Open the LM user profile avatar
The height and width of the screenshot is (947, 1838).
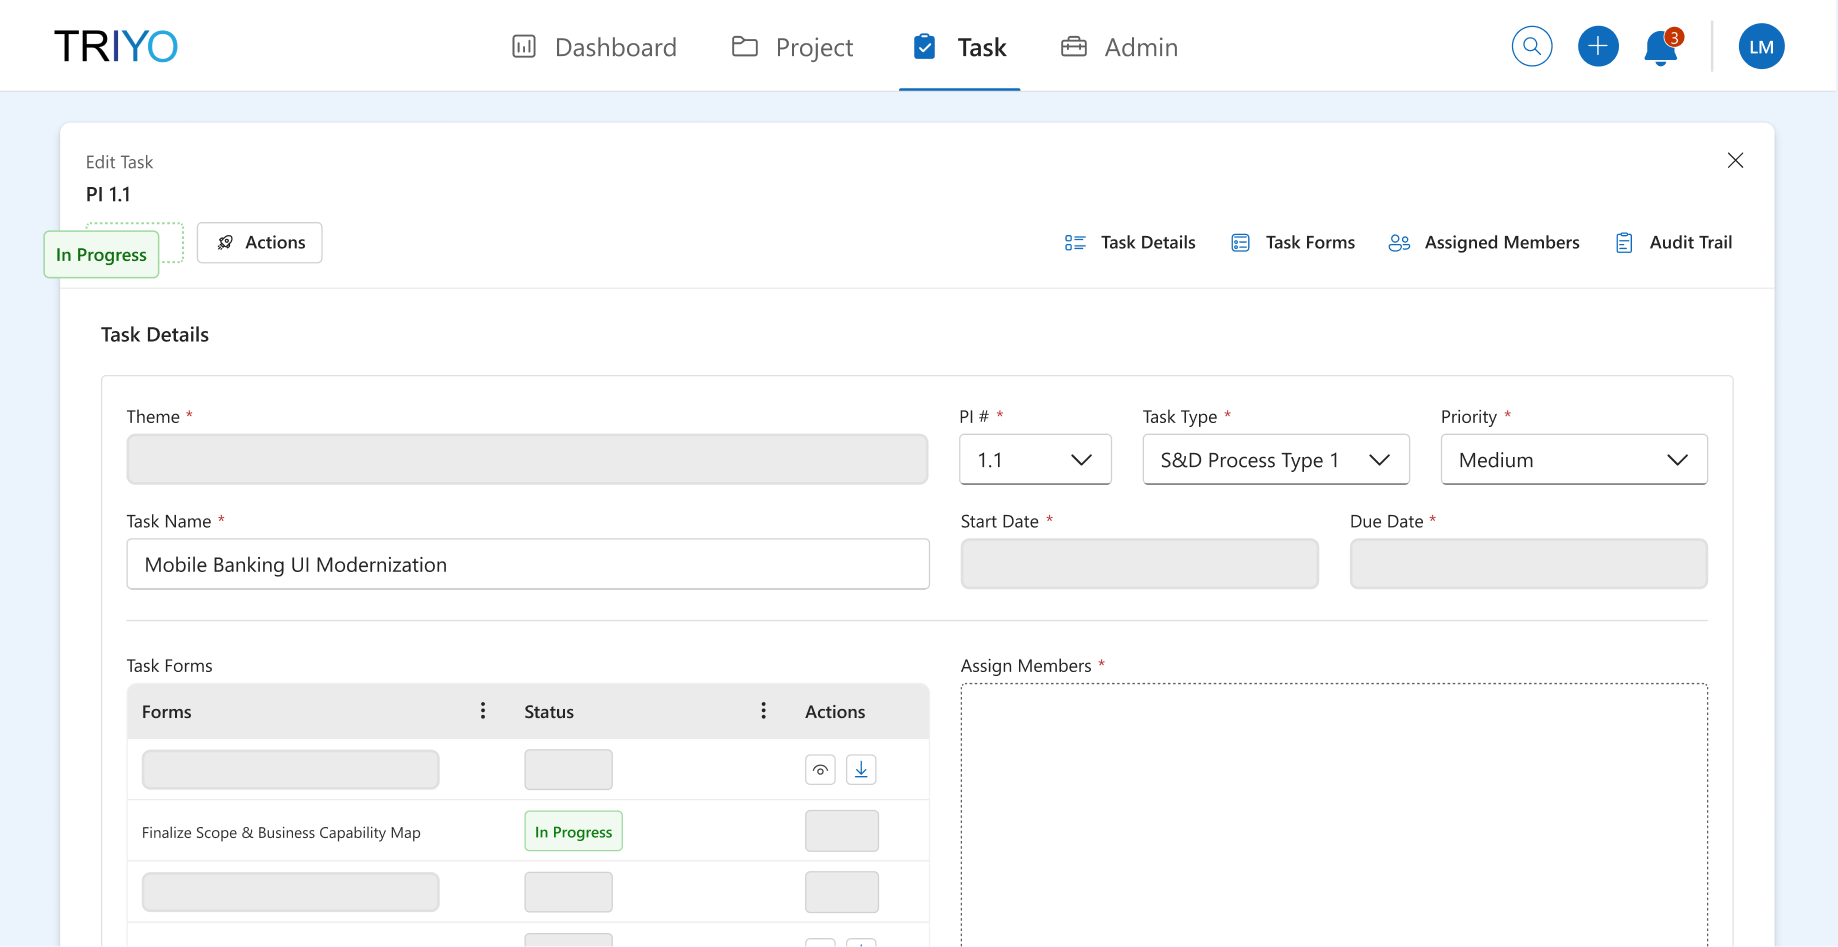pyautogui.click(x=1760, y=46)
